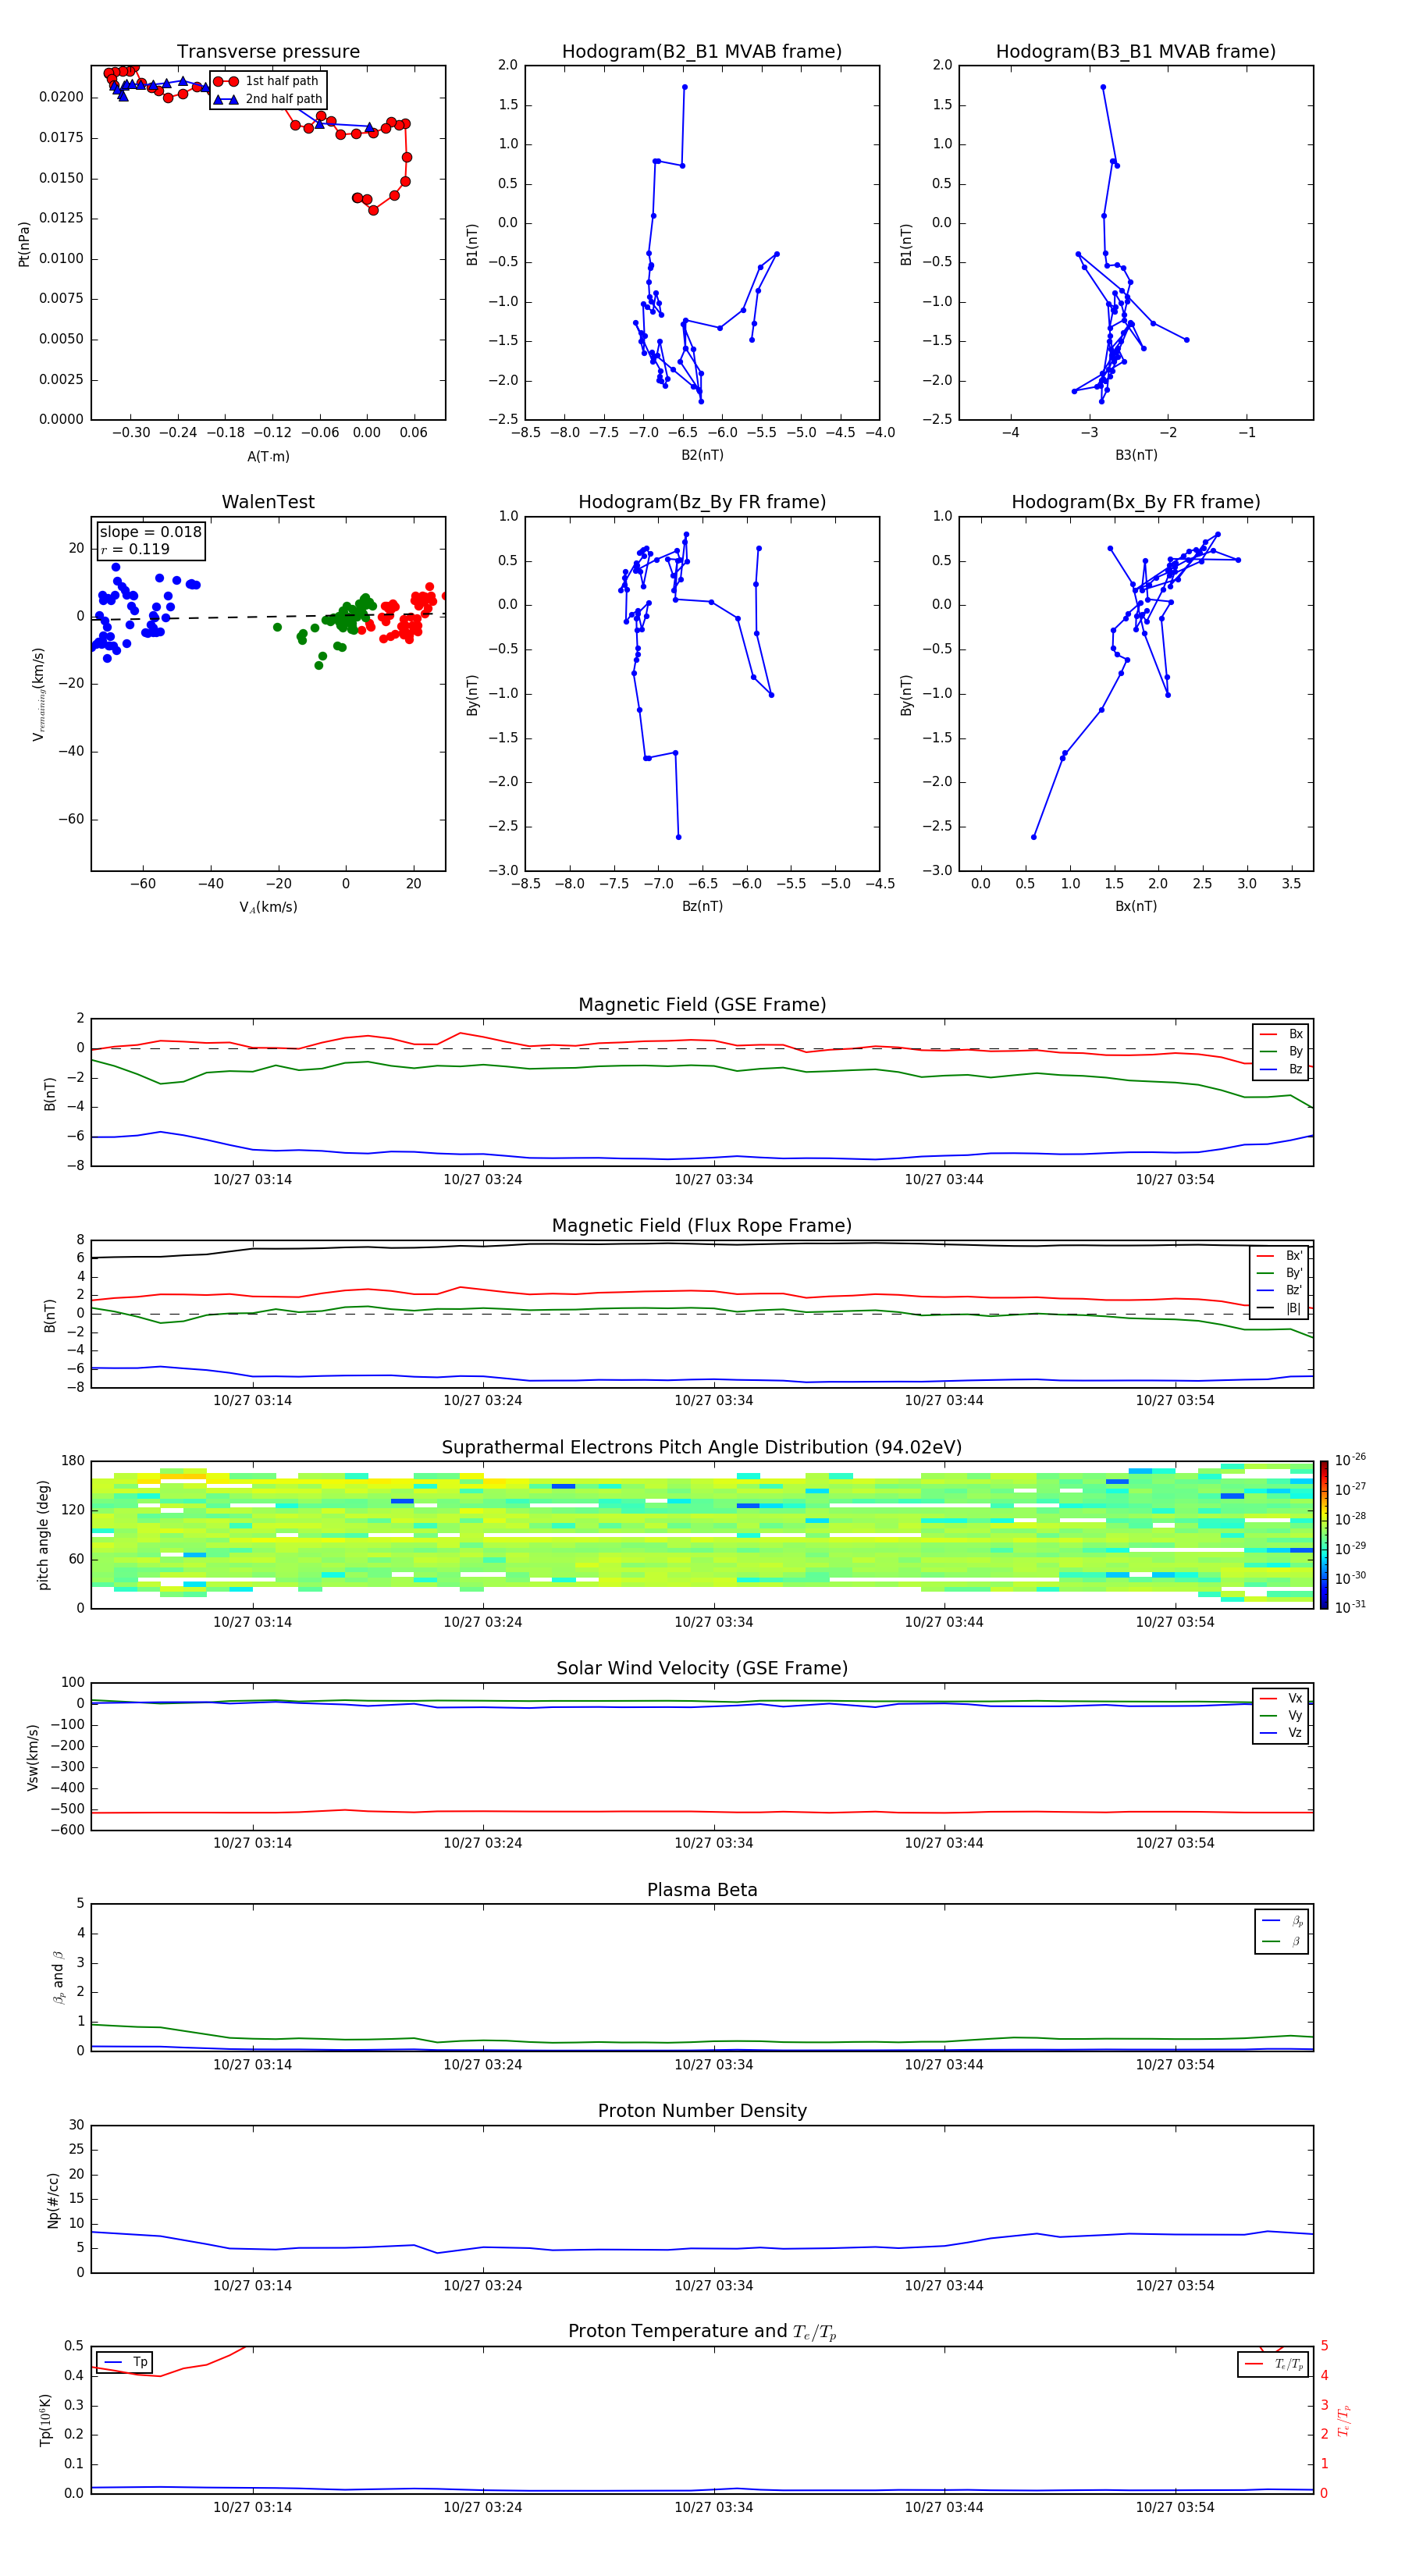The image size is (1405, 2576).
Task: Click the 'Proton Number Density' title
Action: click(702, 2111)
